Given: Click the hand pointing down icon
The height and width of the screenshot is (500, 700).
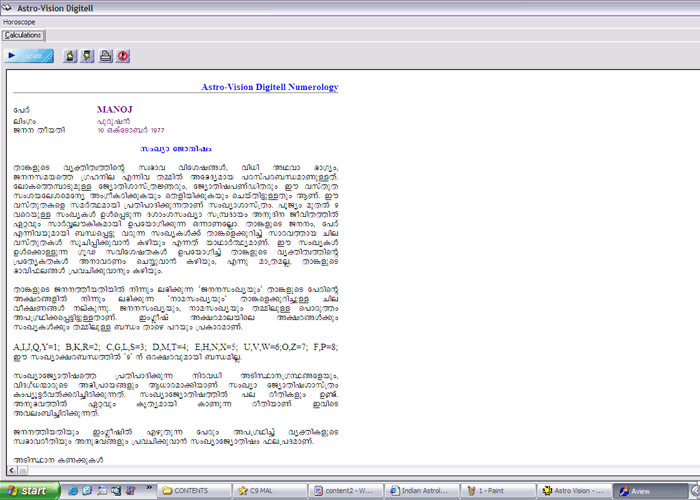Looking at the screenshot, I should 87,56.
